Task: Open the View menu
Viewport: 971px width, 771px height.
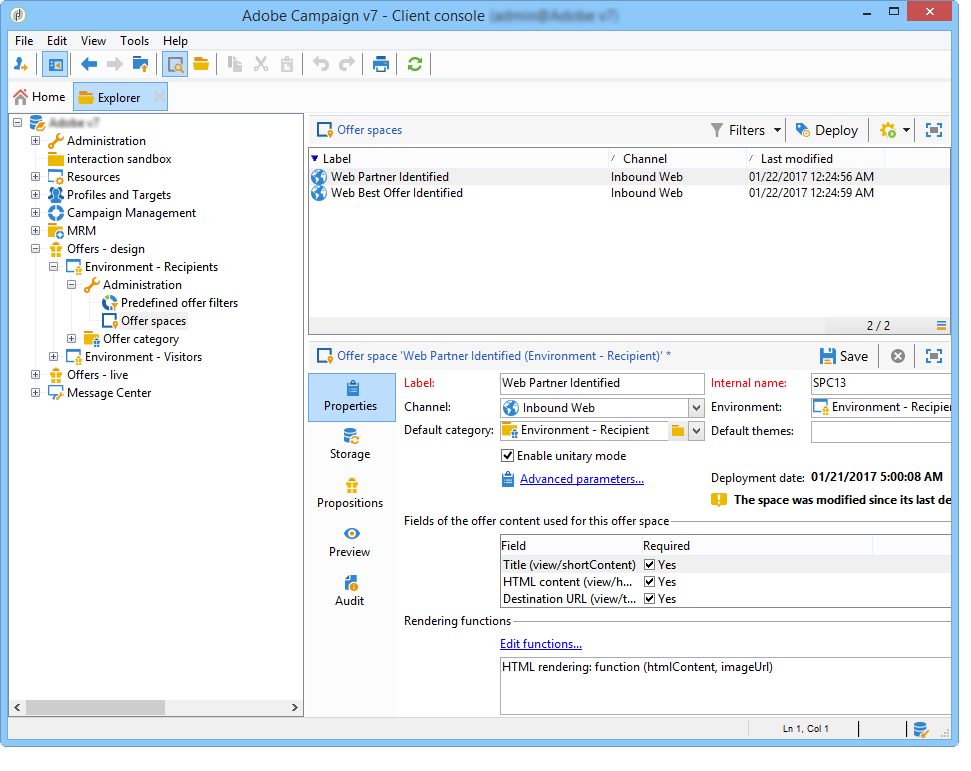Action: click(x=93, y=41)
